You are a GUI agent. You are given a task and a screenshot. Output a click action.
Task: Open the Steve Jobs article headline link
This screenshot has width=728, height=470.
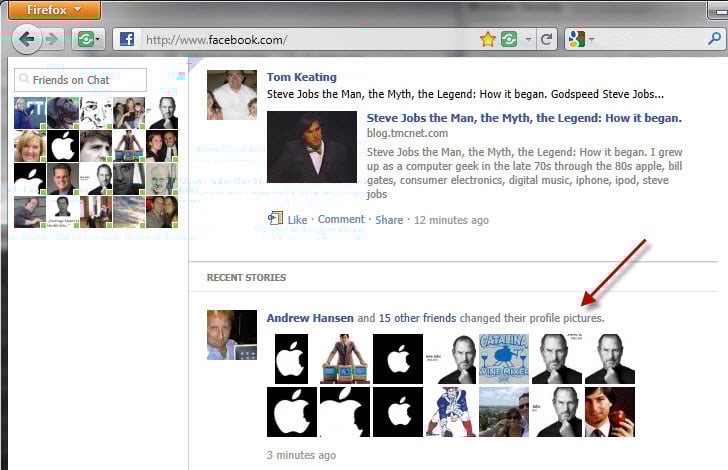coord(524,118)
